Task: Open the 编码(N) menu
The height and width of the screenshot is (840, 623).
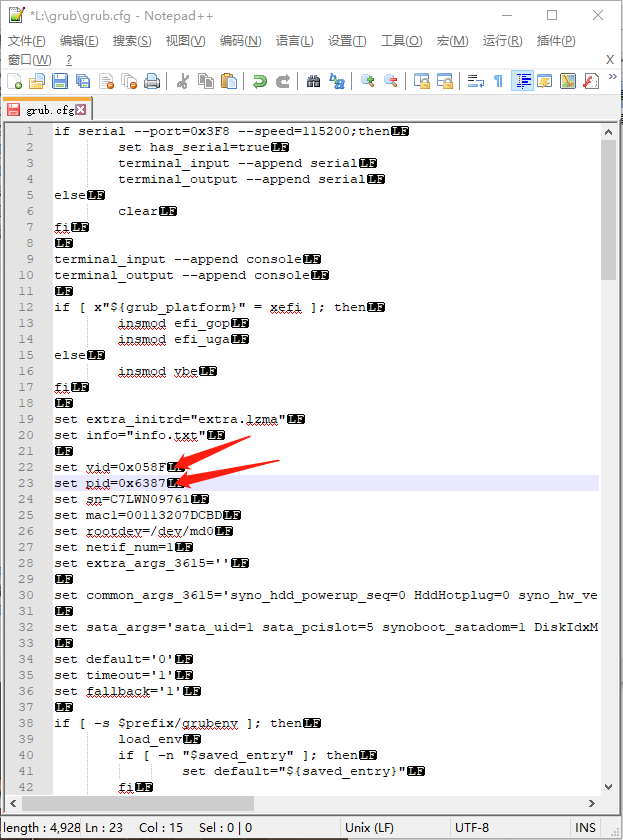Action: 241,41
